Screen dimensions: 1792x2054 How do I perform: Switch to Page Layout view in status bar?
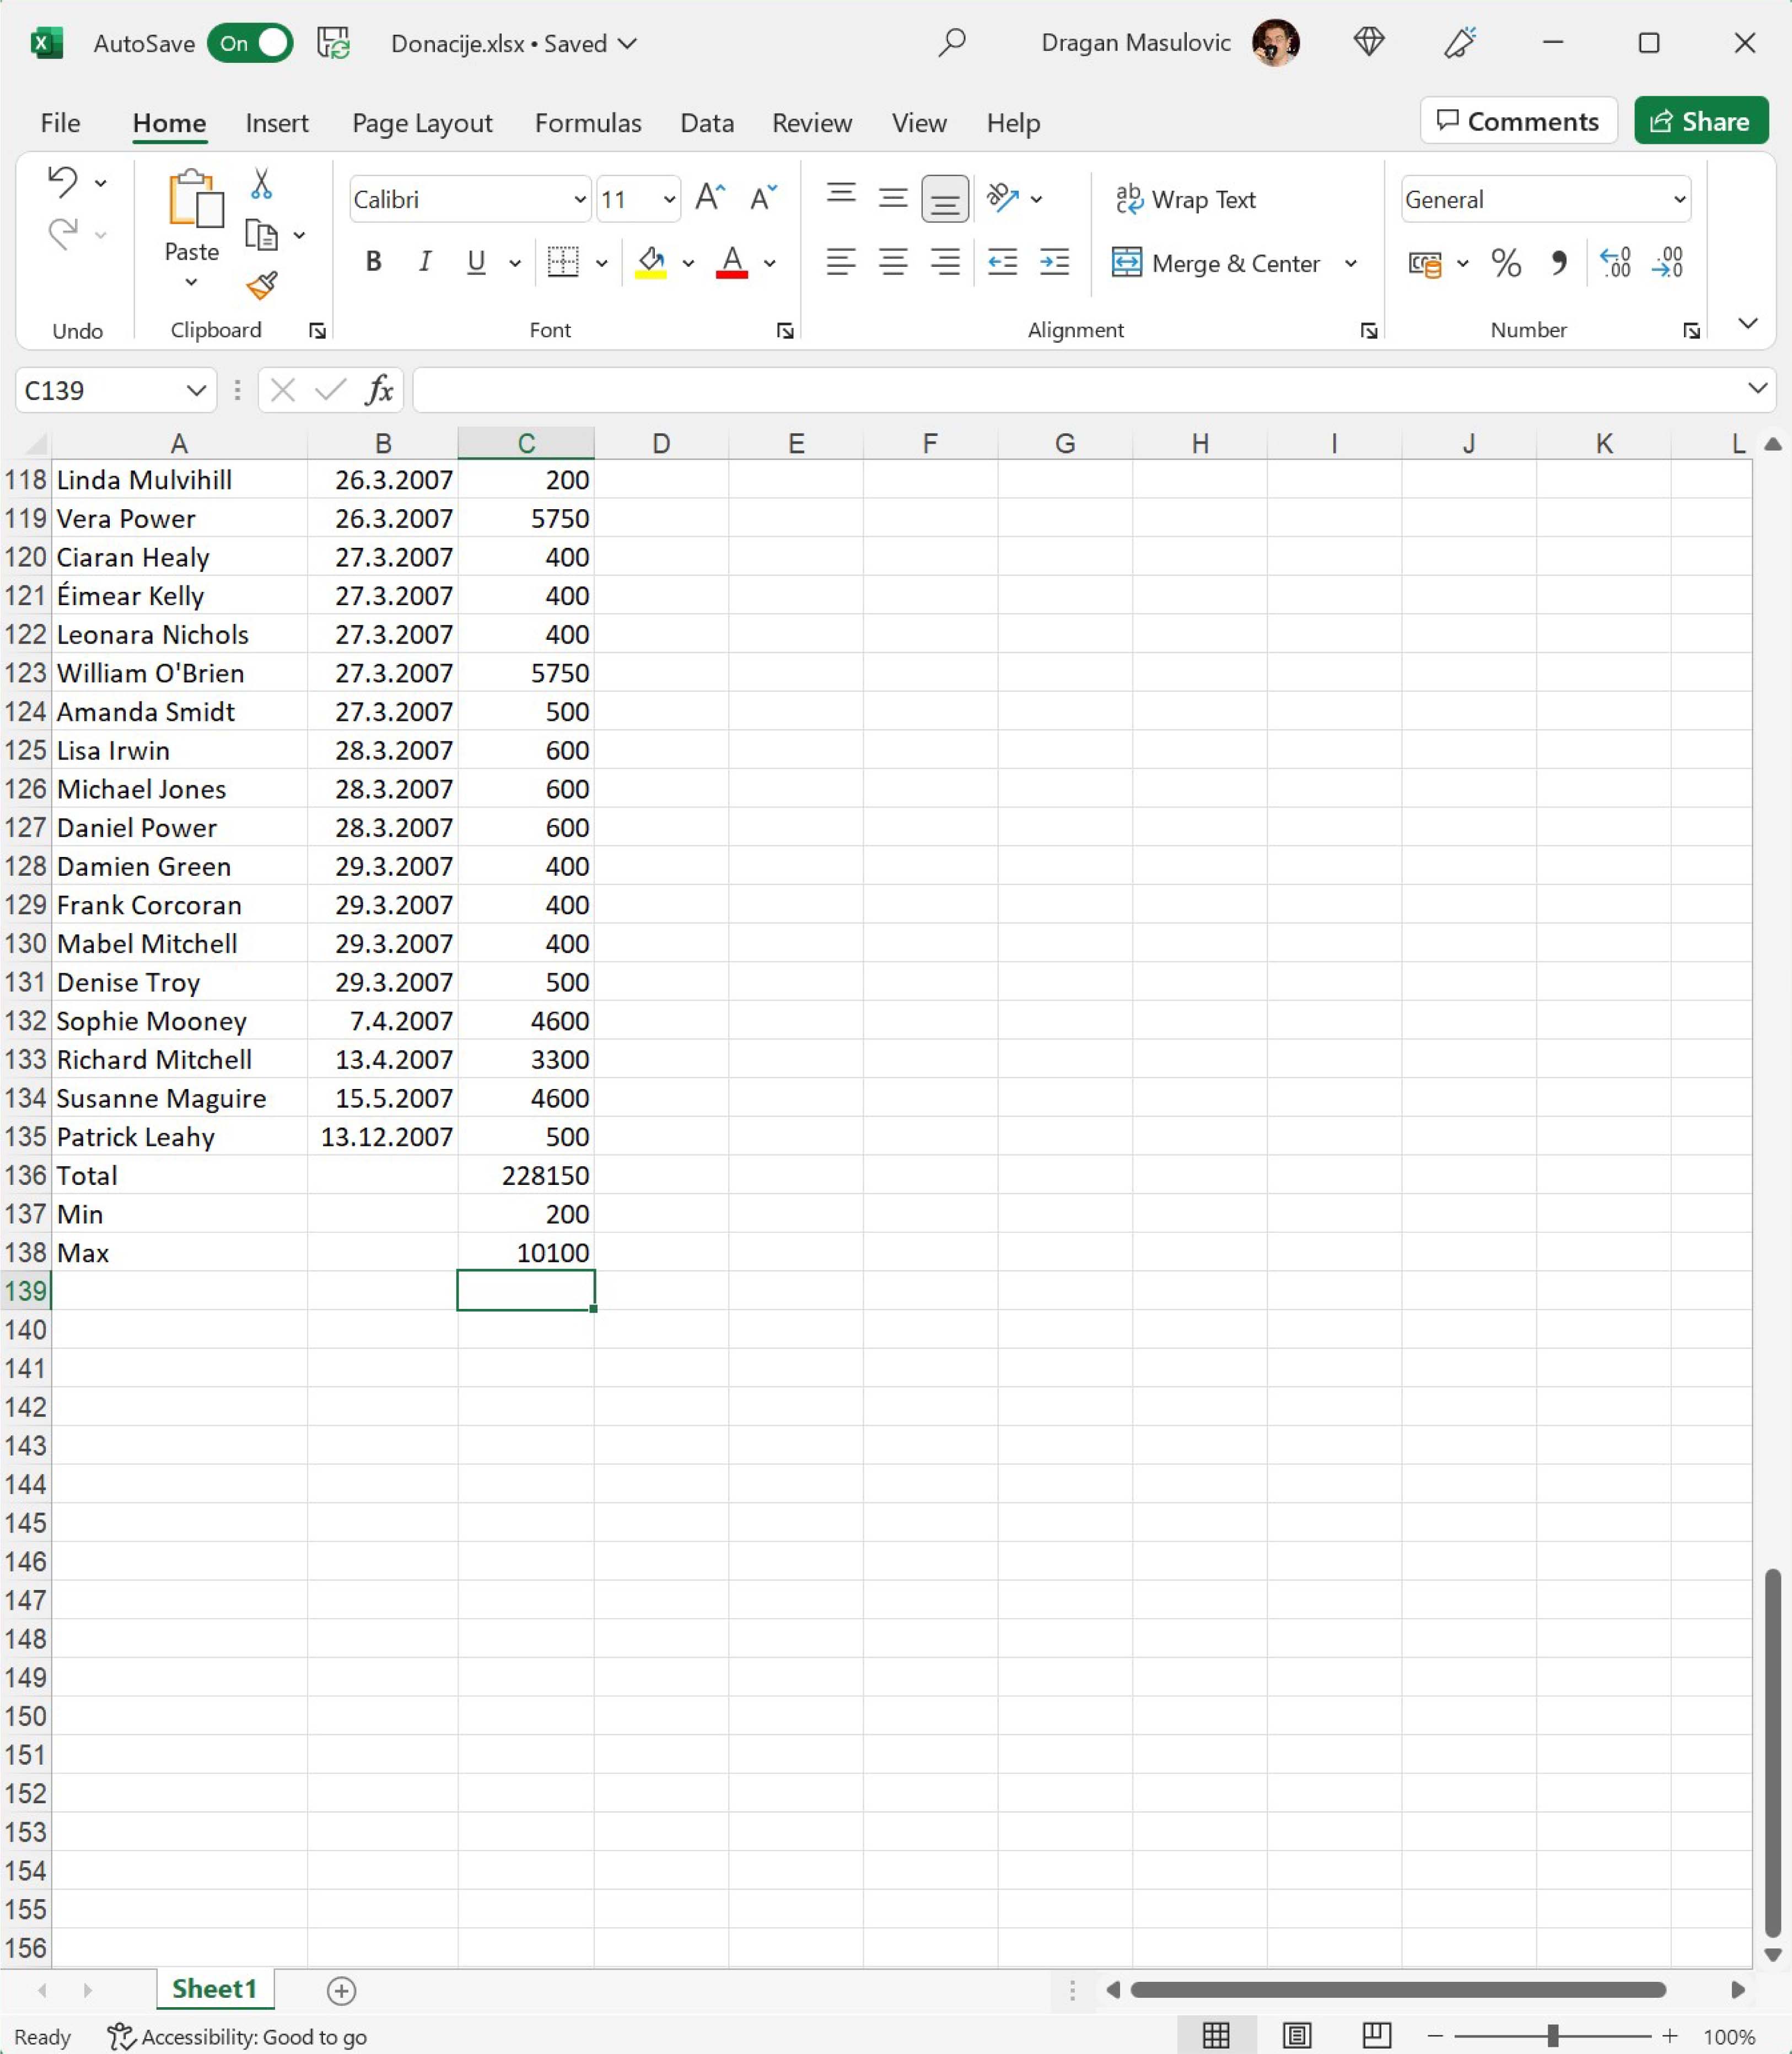[x=1297, y=2035]
